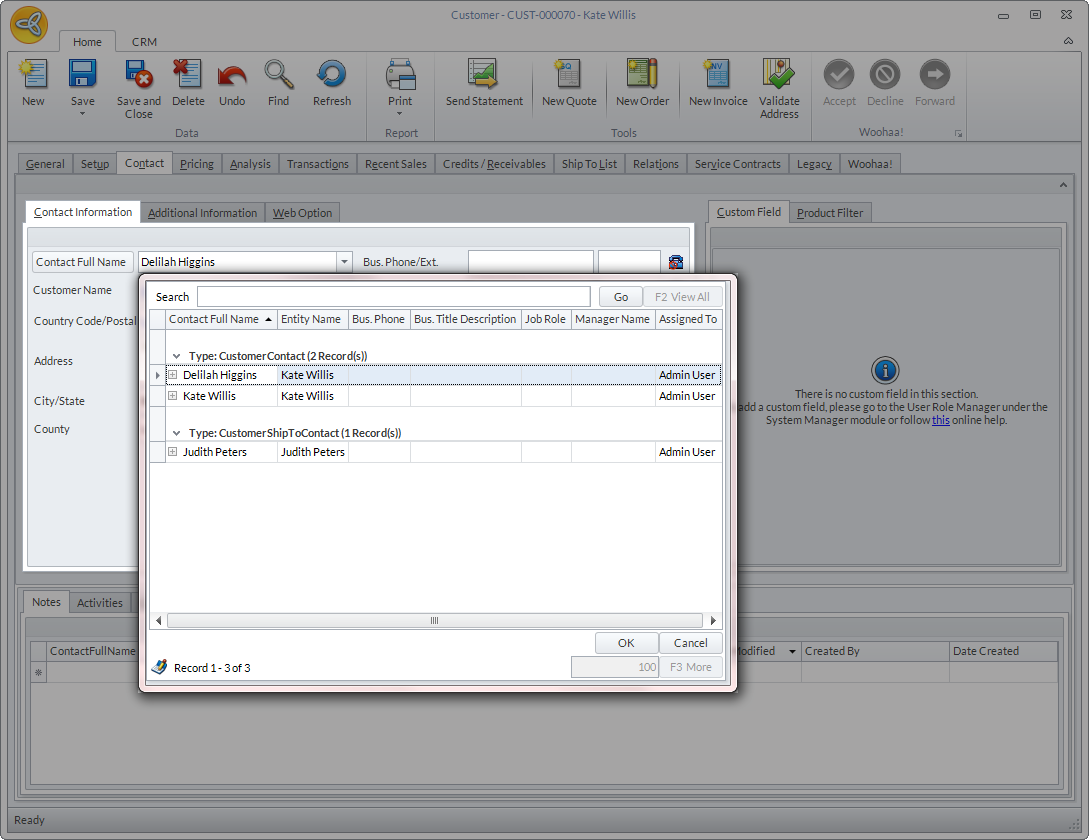Screen dimensions: 1089x840
Task: Click the Refresh icon in ribbon
Action: tap(331, 75)
